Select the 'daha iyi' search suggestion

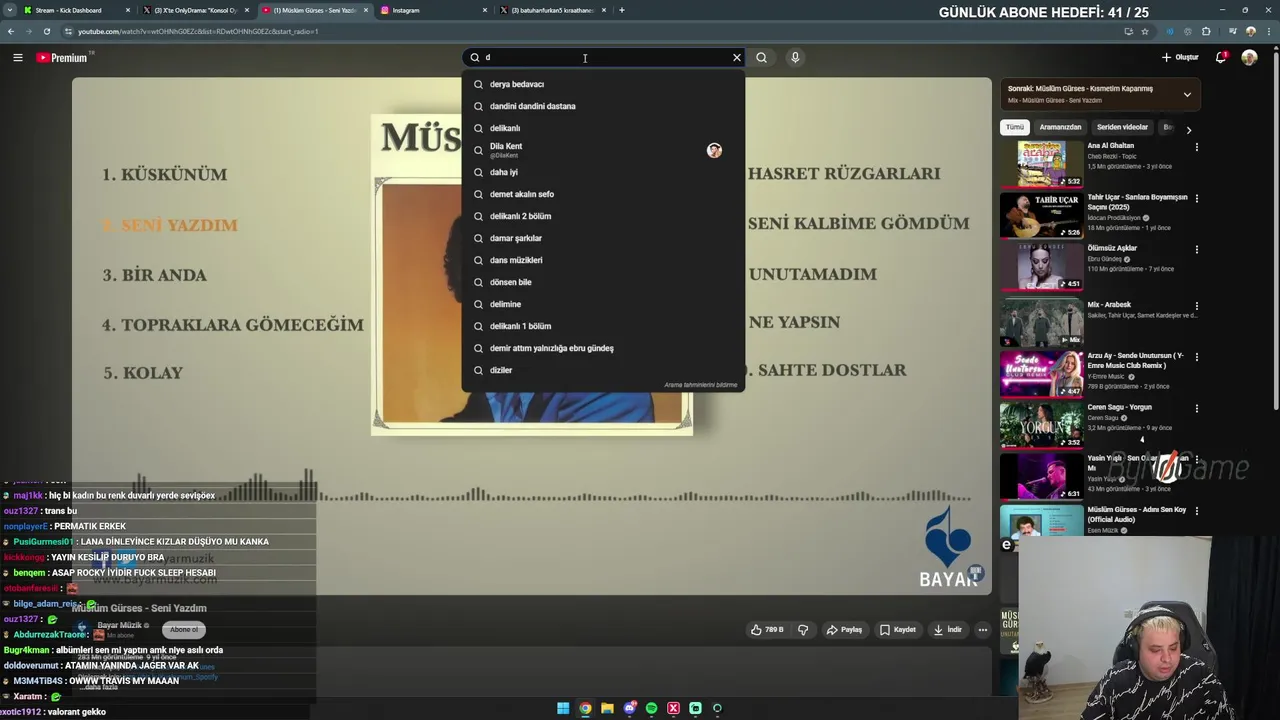point(604,172)
